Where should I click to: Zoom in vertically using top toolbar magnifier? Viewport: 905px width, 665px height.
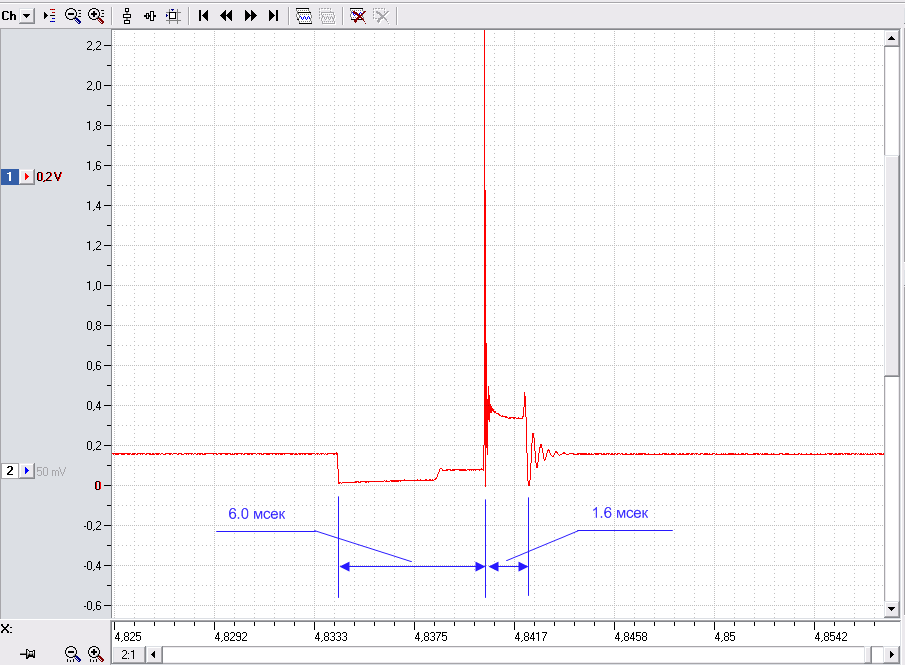pyautogui.click(x=96, y=16)
